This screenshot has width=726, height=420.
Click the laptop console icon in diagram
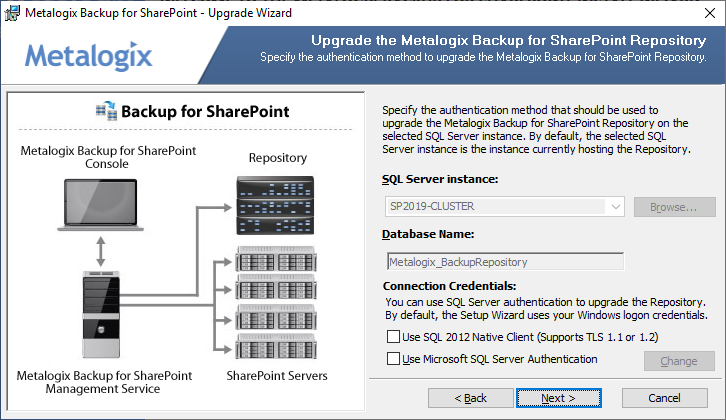(99, 202)
